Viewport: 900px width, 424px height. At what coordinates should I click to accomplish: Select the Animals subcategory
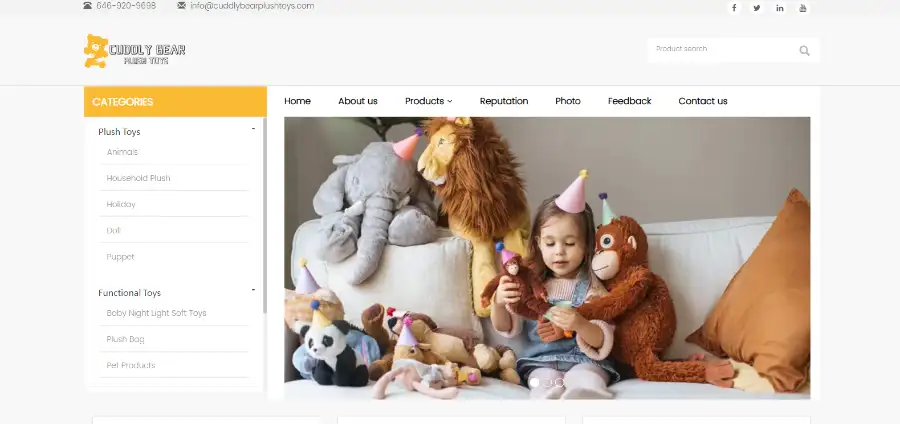click(122, 152)
